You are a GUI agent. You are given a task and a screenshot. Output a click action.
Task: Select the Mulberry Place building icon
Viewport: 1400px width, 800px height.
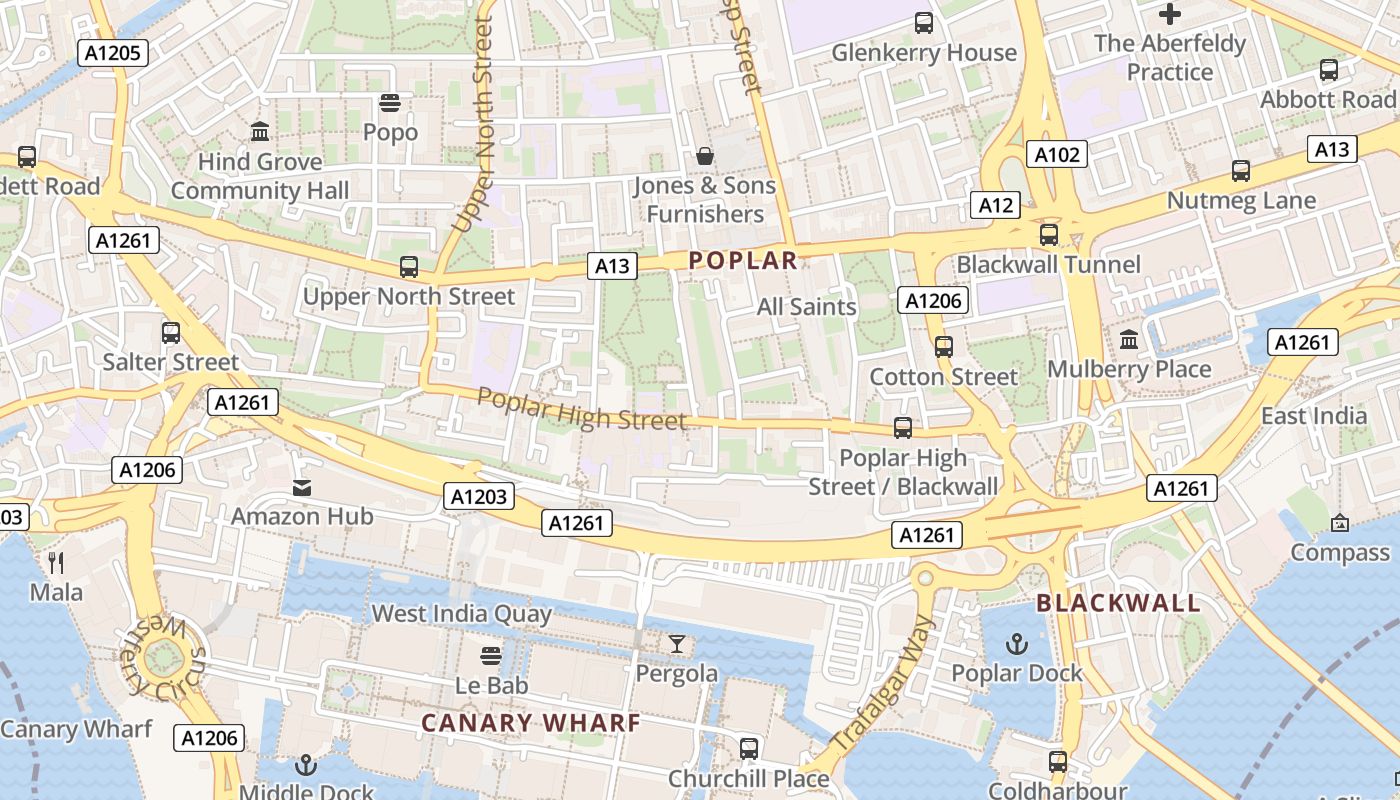tap(1129, 340)
